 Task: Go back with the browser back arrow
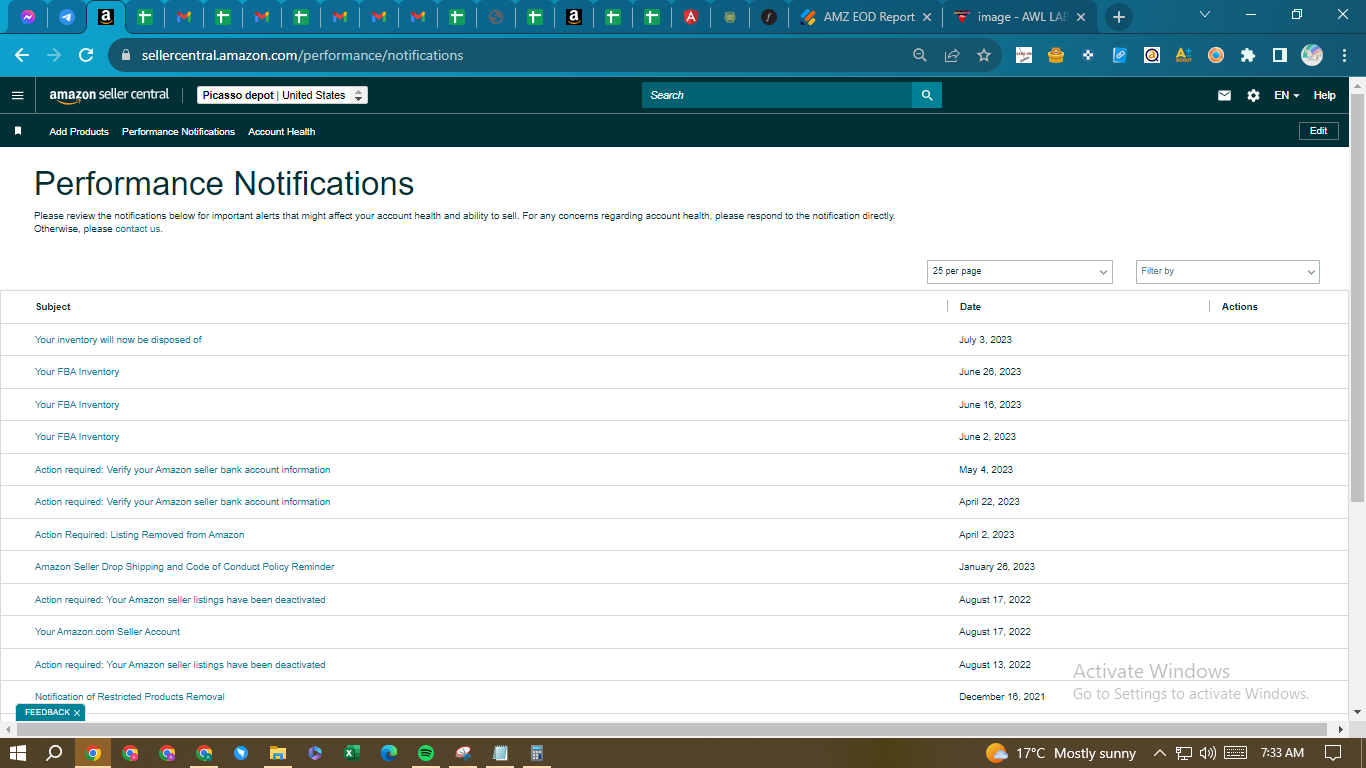coord(22,55)
